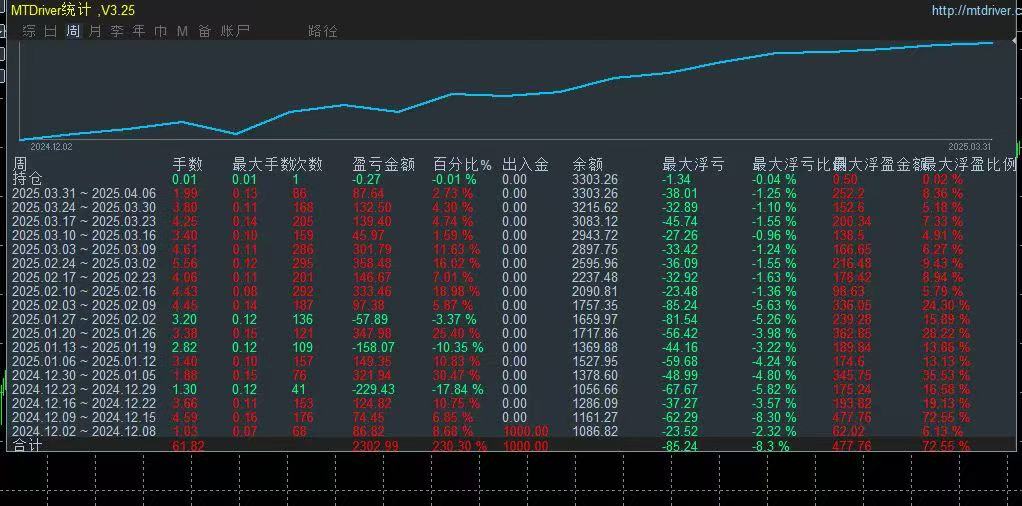Open the 账户 account tab
1022x506 pixels.
pos(235,31)
